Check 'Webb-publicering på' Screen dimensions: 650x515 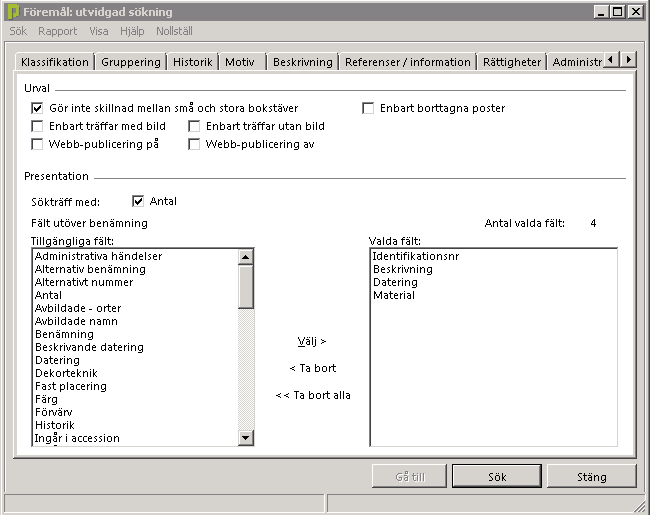[x=37, y=144]
